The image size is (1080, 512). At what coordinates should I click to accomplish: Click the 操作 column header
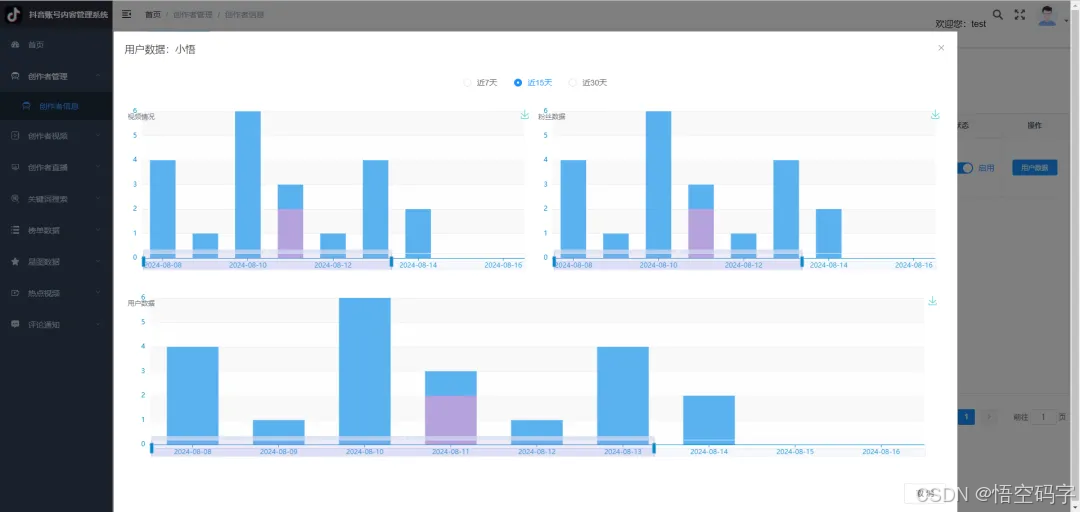[x=1035, y=125]
